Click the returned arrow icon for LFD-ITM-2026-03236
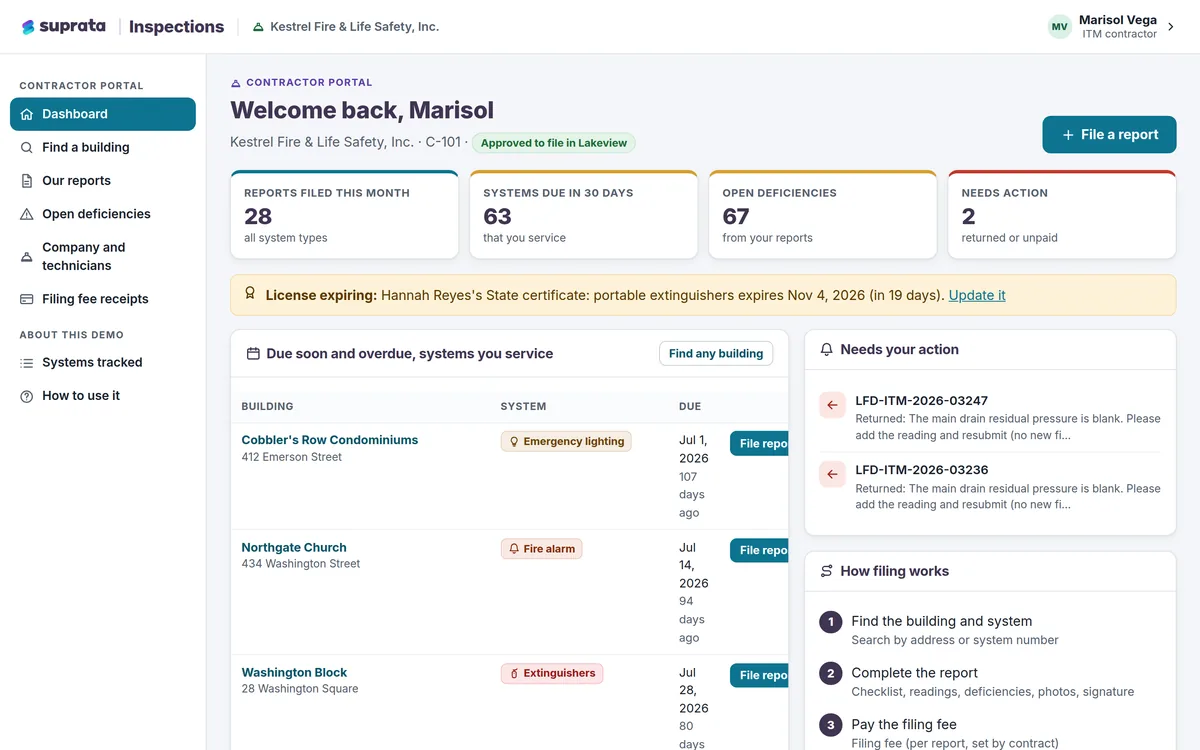 pos(832,474)
